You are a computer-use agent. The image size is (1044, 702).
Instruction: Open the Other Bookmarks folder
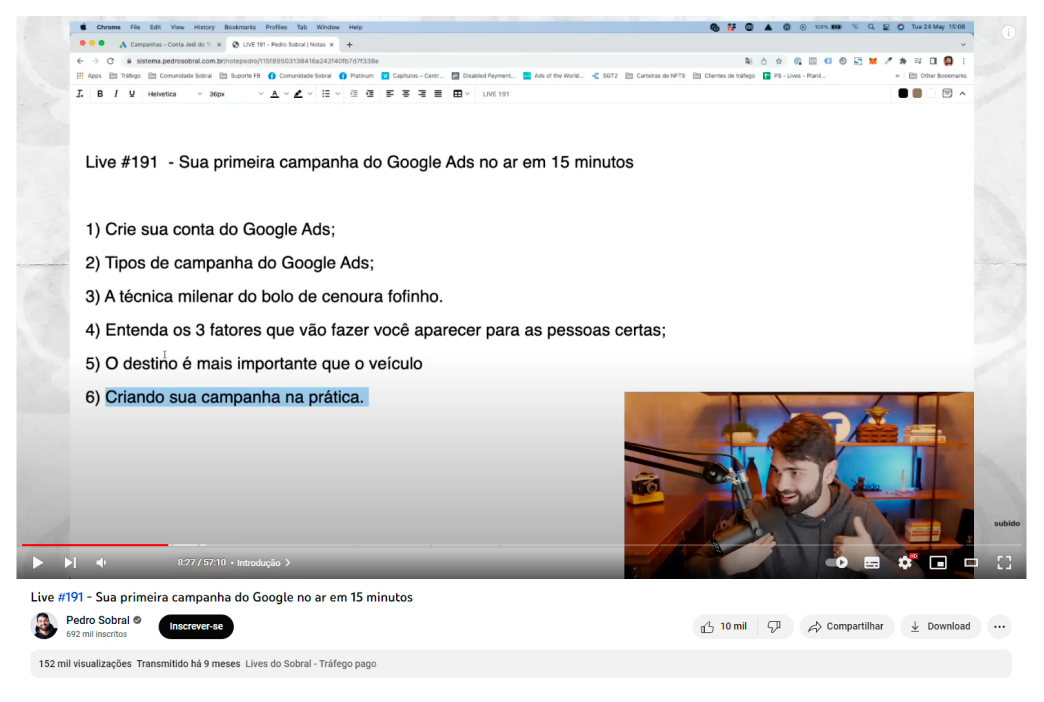click(937, 76)
